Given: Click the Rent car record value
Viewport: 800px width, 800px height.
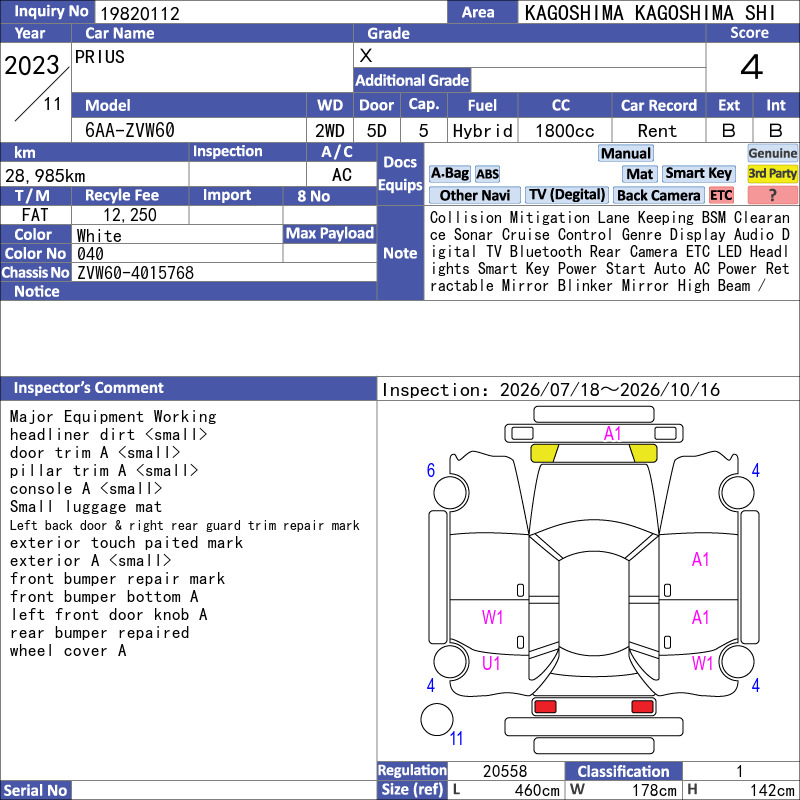Looking at the screenshot, I should point(657,131).
